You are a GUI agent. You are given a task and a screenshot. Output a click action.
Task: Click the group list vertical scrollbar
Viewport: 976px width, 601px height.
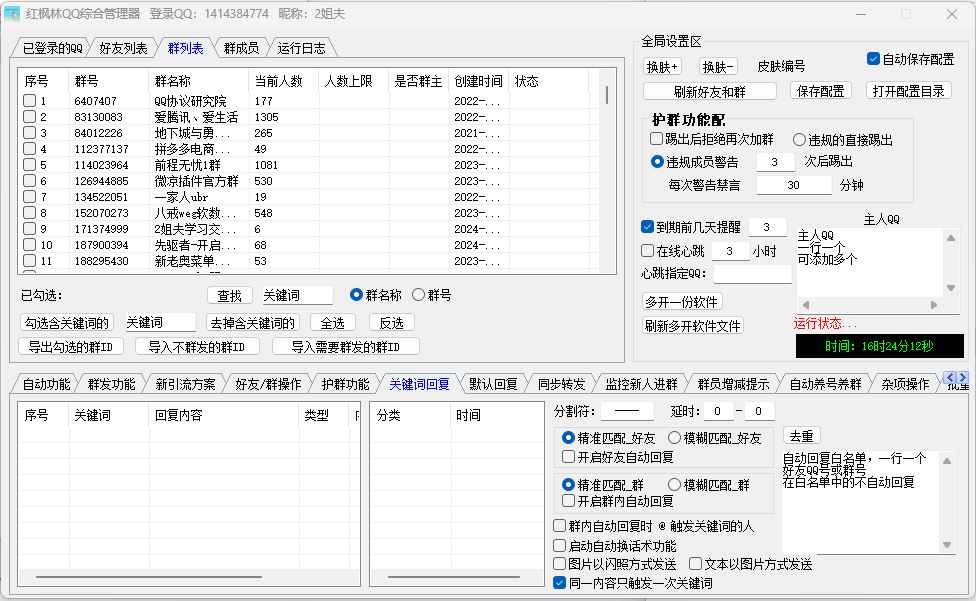[x=606, y=95]
